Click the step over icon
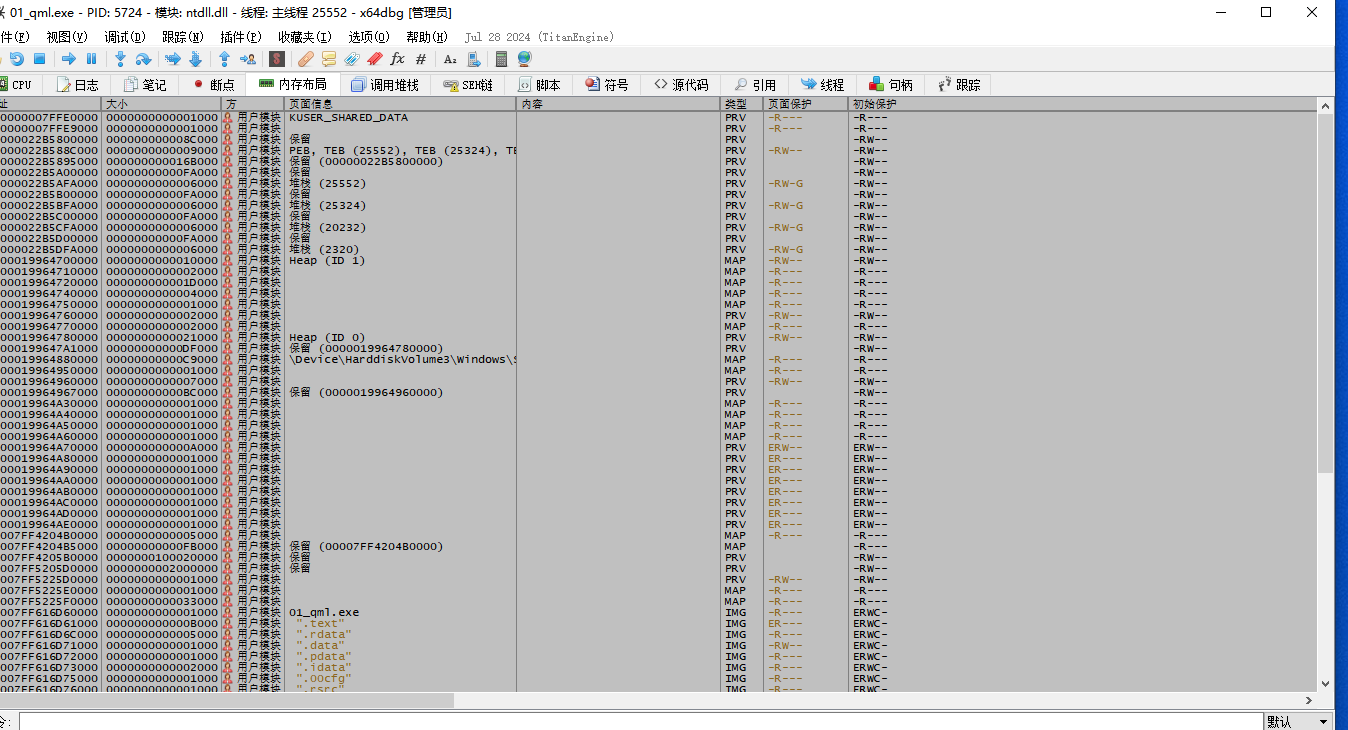Viewport: 1348px width, 730px height. coord(143,59)
